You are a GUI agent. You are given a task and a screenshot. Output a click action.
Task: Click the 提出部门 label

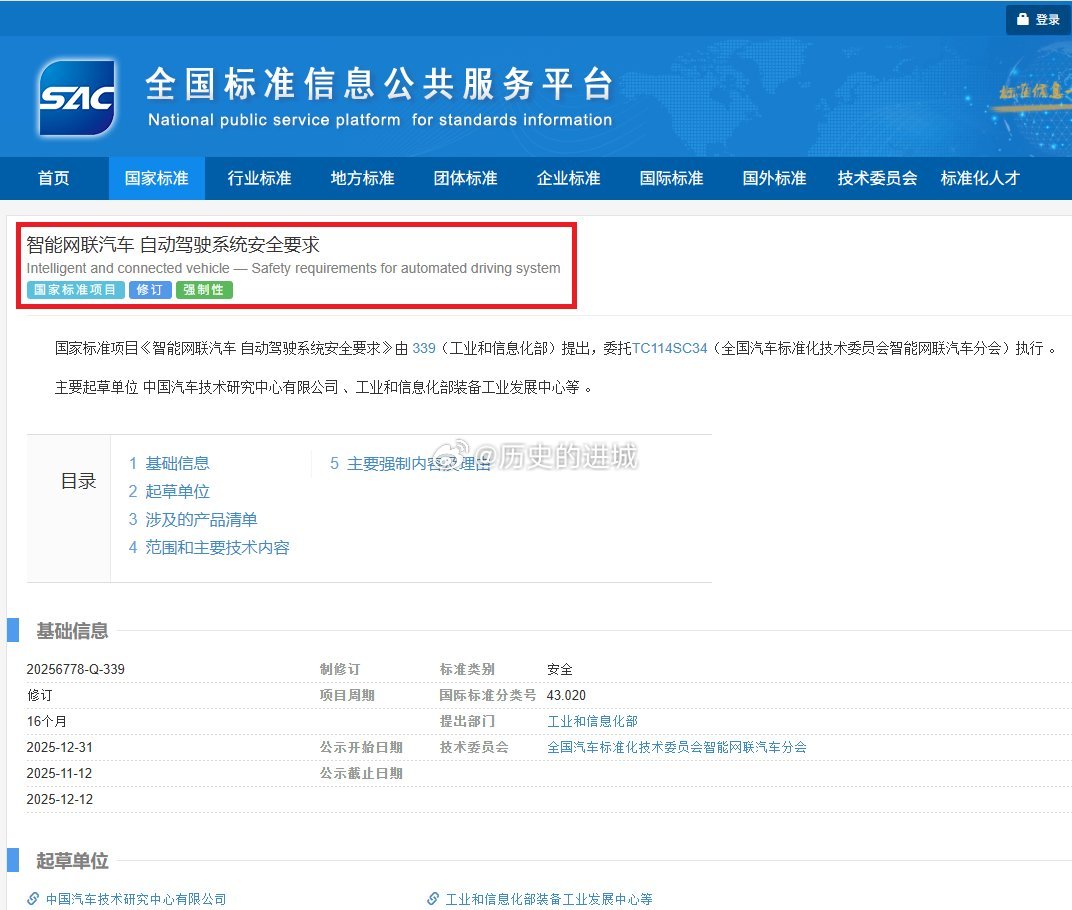[x=467, y=721]
